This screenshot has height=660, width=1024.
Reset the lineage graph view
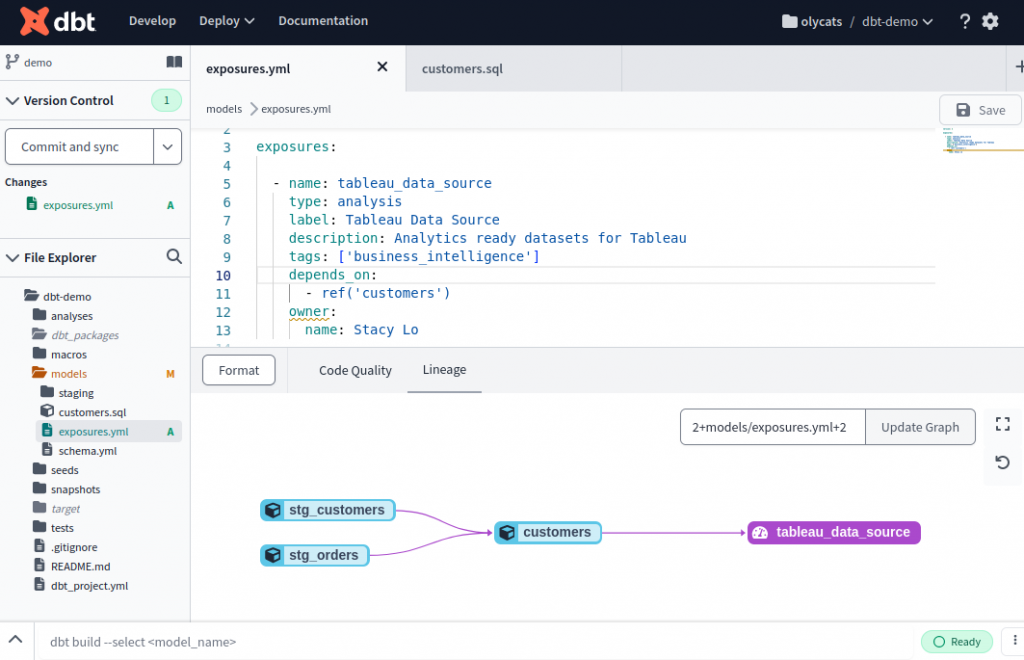click(x=1002, y=463)
